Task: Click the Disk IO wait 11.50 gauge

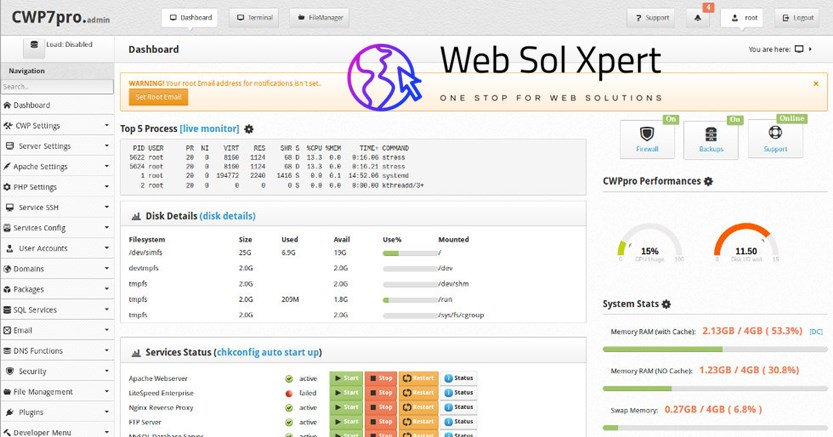Action: (746, 243)
